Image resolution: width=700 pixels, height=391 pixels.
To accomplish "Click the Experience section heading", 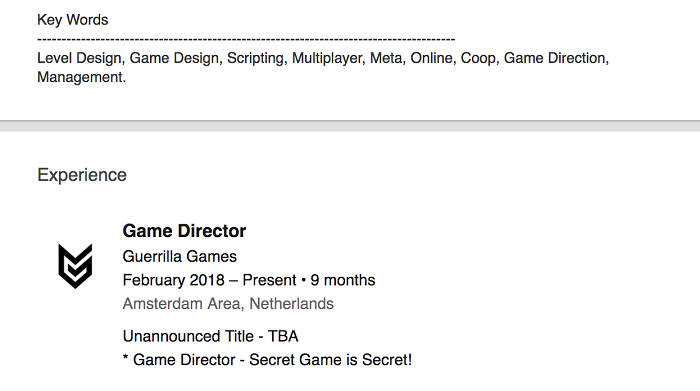I will (x=82, y=175).
